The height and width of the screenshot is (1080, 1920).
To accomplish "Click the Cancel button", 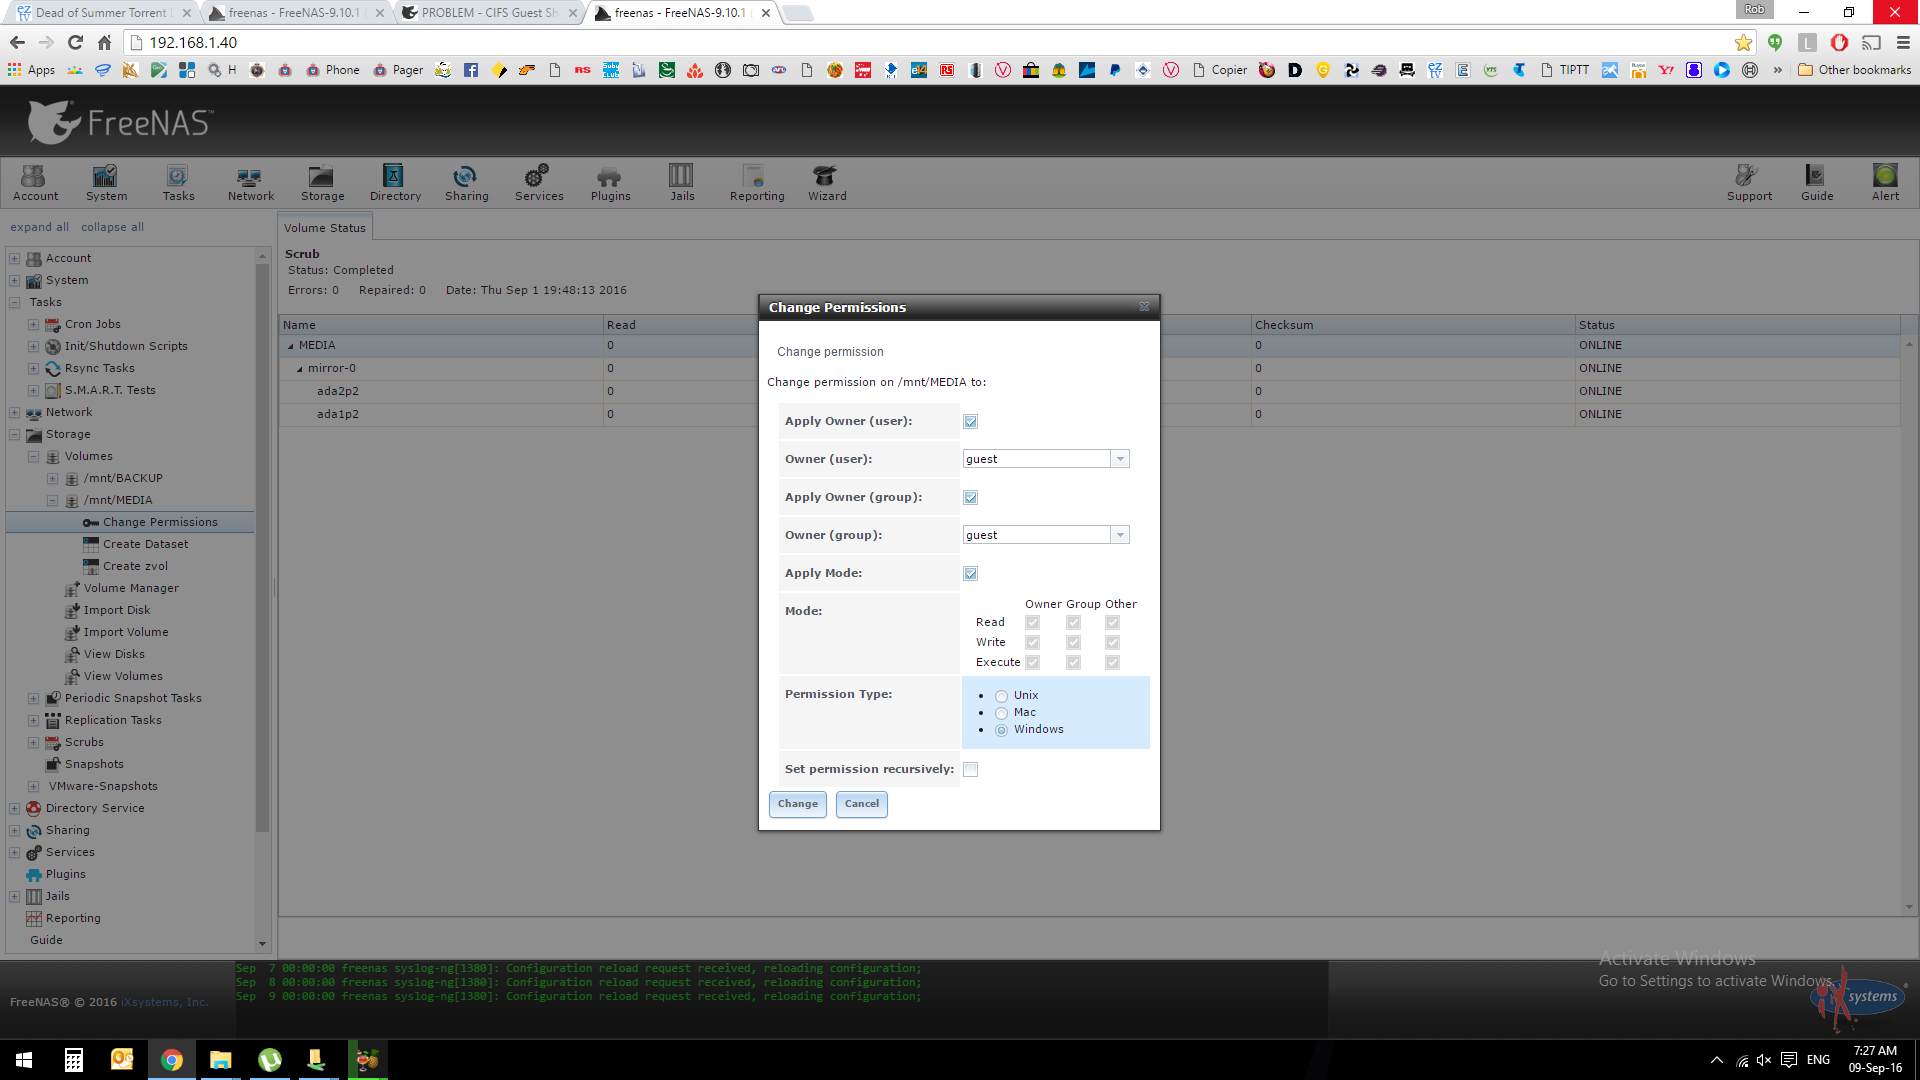I will pos(861,804).
